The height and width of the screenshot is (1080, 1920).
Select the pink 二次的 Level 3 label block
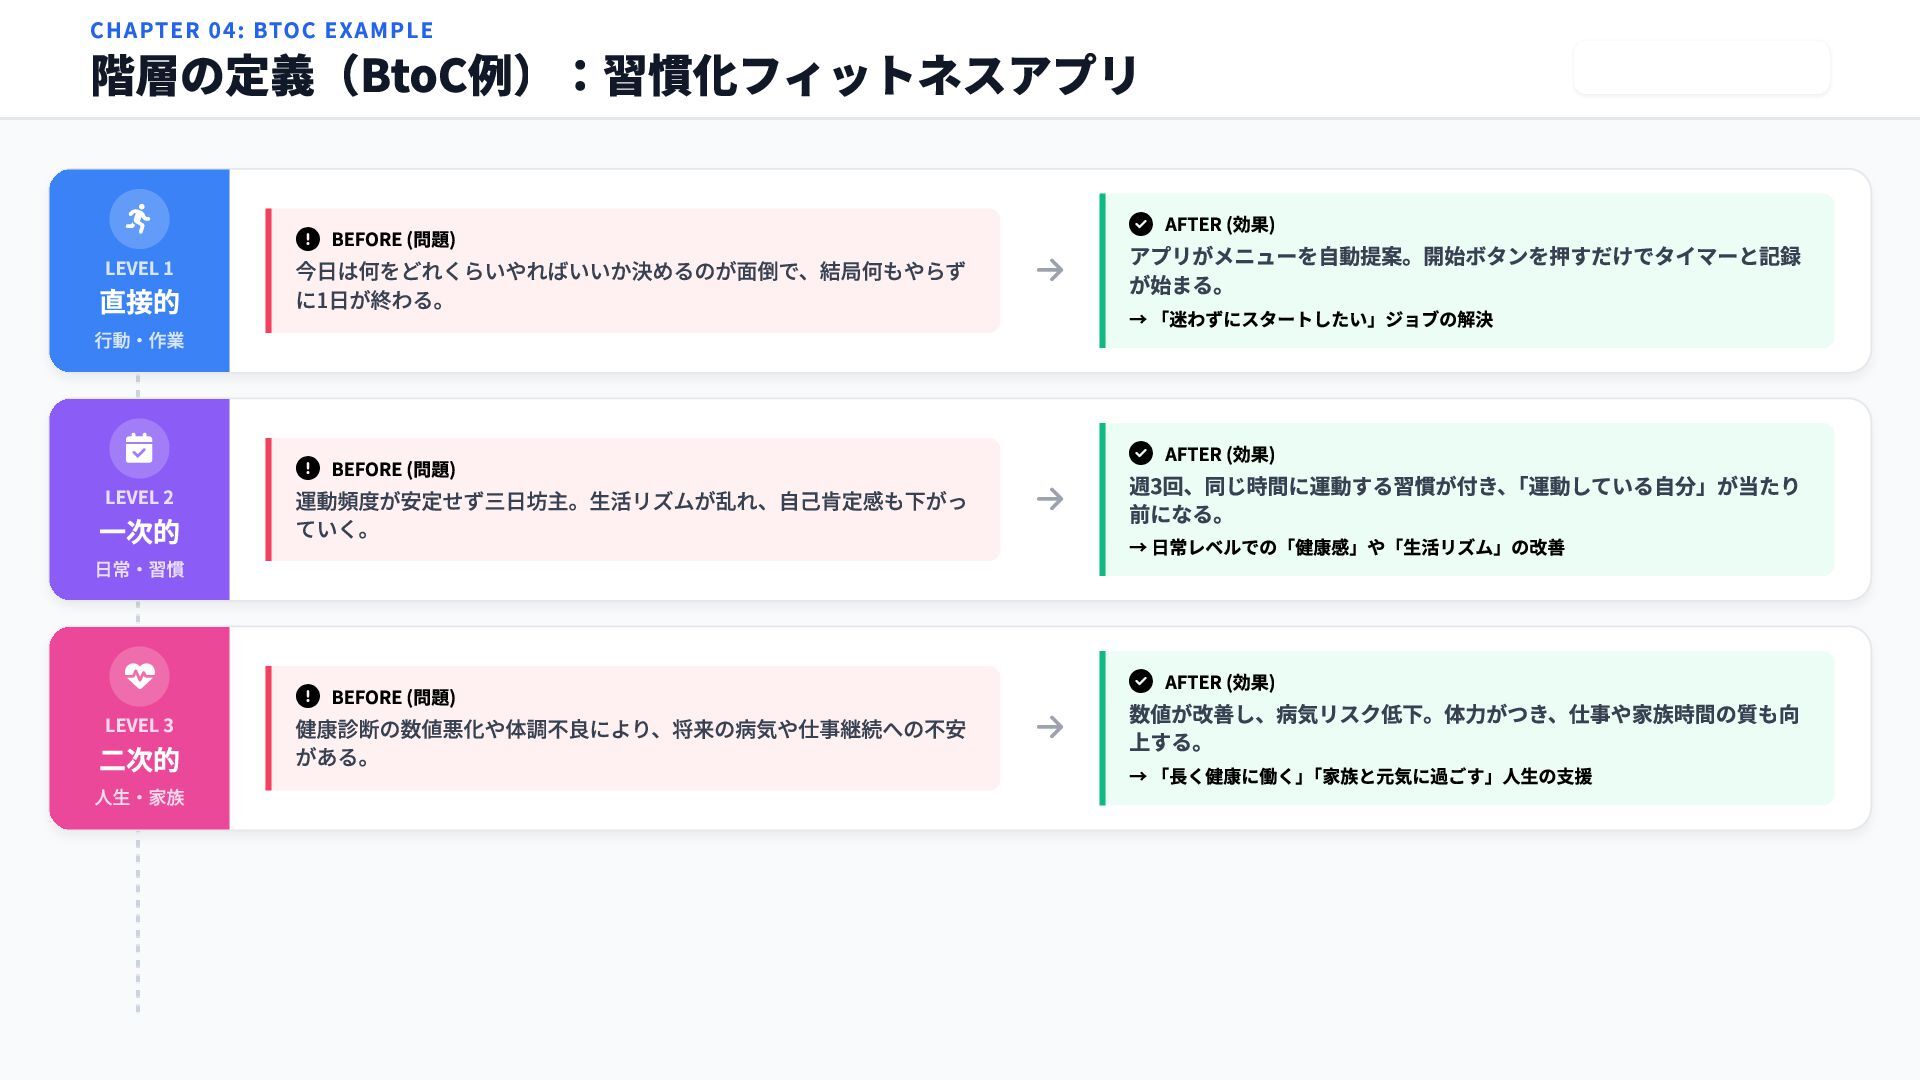[x=139, y=760]
